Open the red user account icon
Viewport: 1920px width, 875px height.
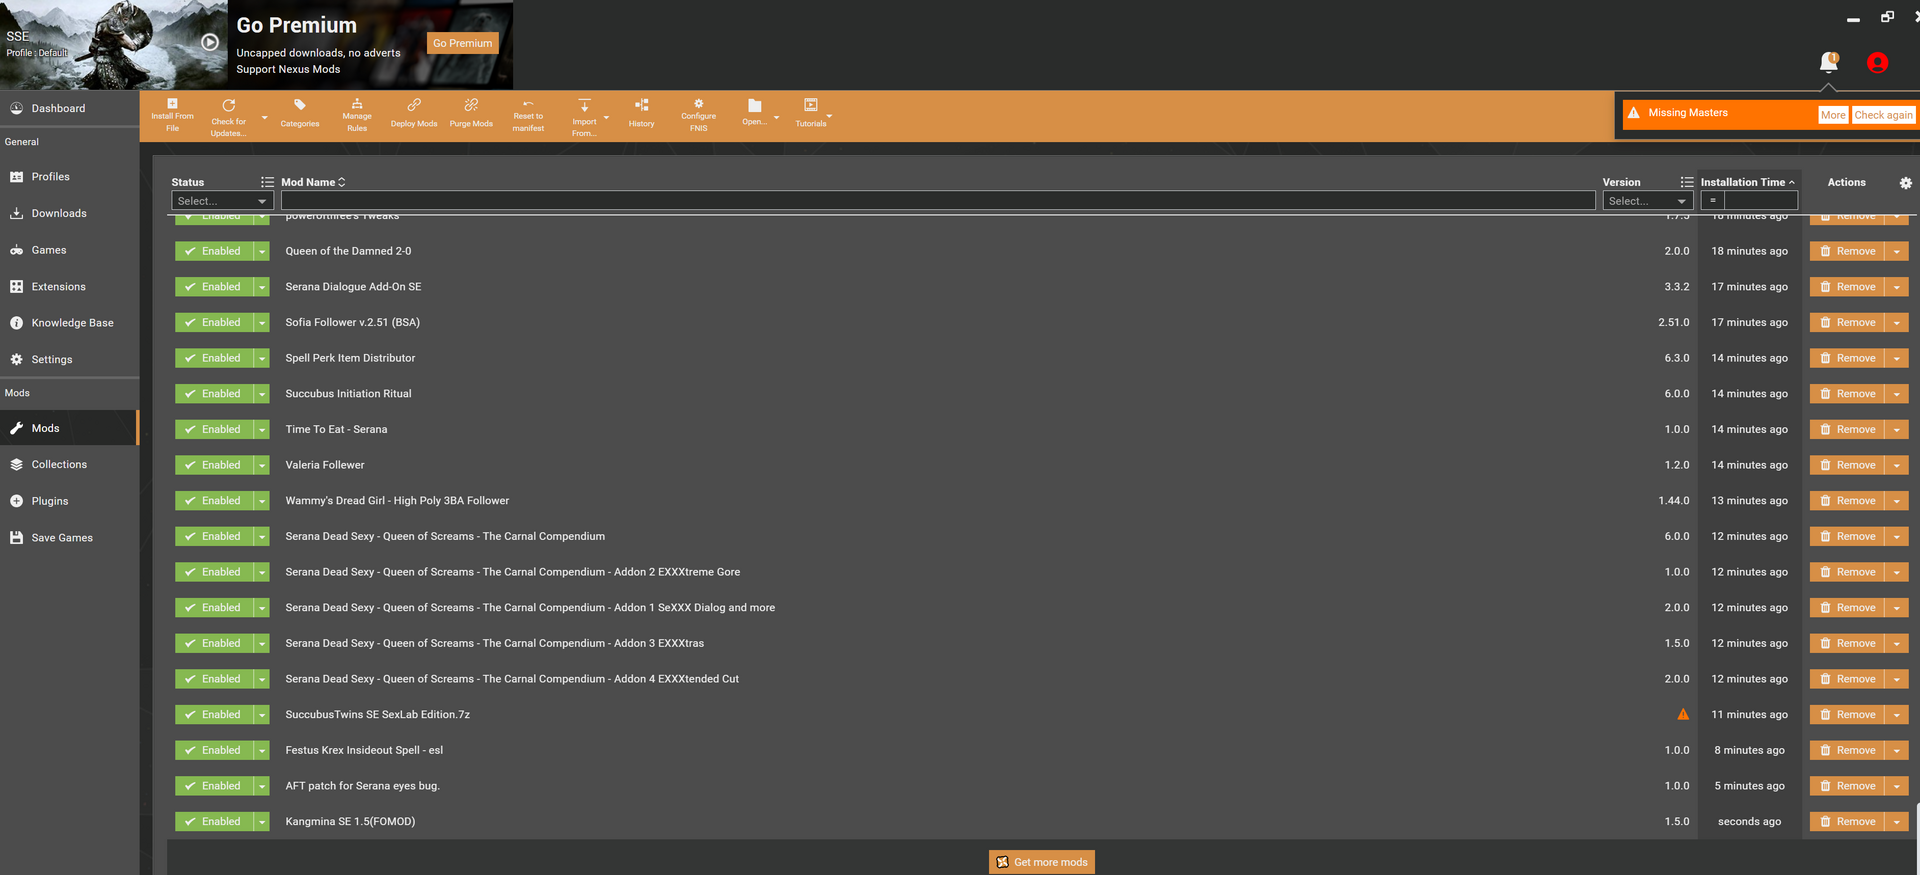[x=1878, y=62]
